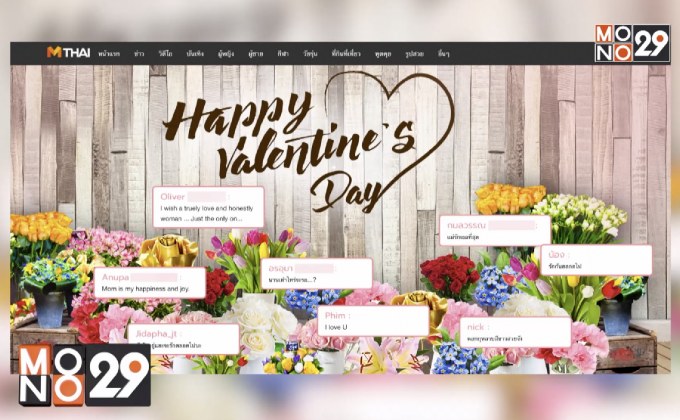Go to the วิดีโอ video section

166,54
